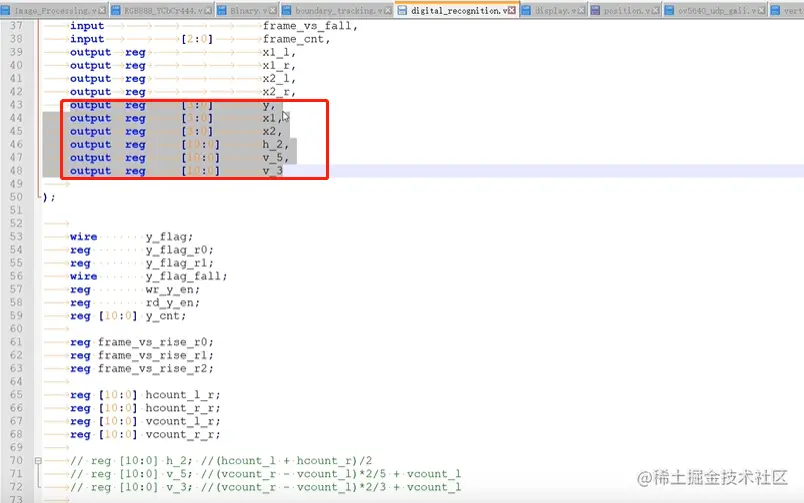Click the y_flag_r1 reg declaration
The width and height of the screenshot is (804, 503).
pos(179,263)
